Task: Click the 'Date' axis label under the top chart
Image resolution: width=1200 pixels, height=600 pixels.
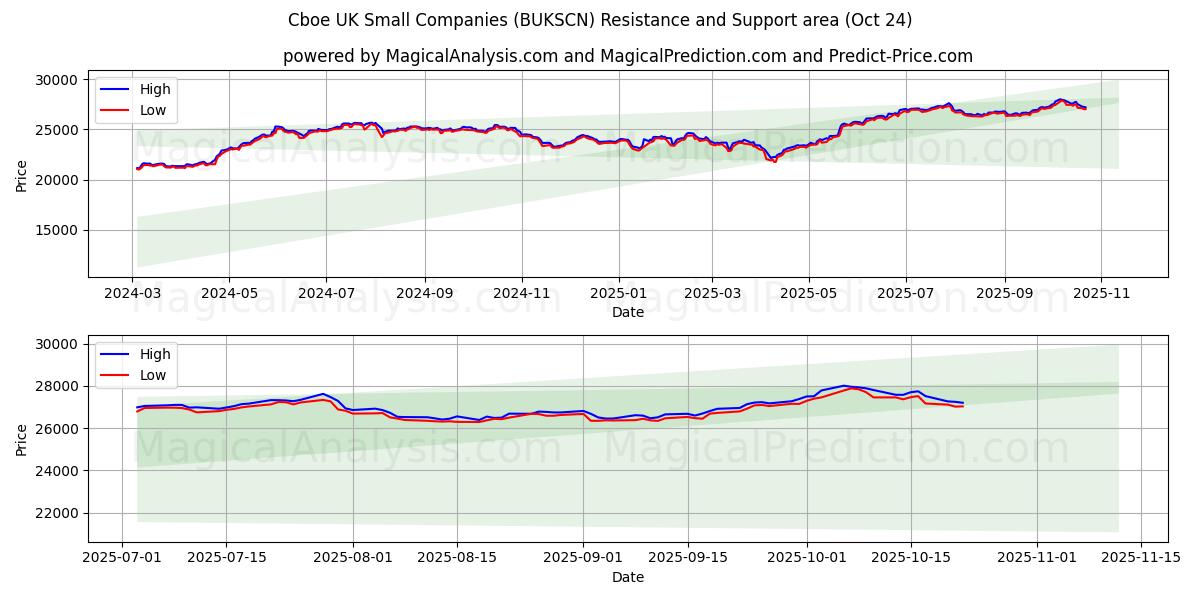Action: click(x=628, y=313)
